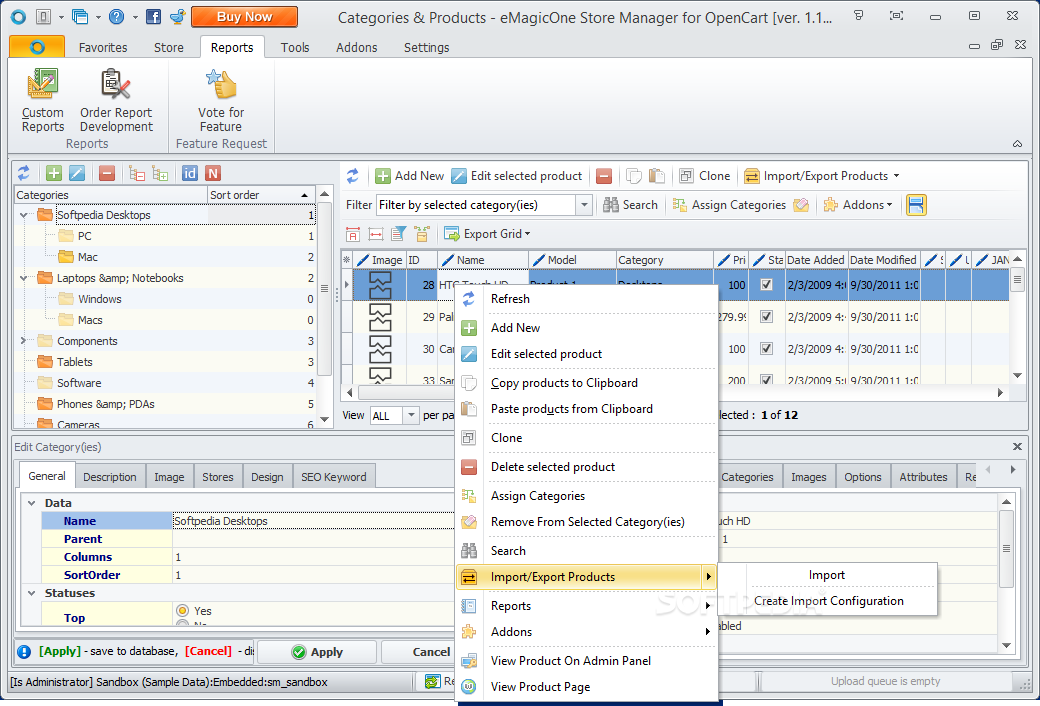1040x706 pixels.
Task: Click the blue save-layout icon after Addons
Action: click(x=916, y=205)
